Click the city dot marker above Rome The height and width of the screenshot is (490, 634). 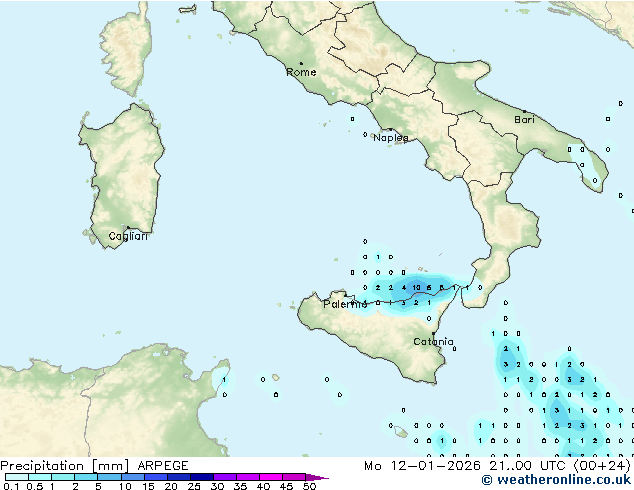click(x=301, y=63)
